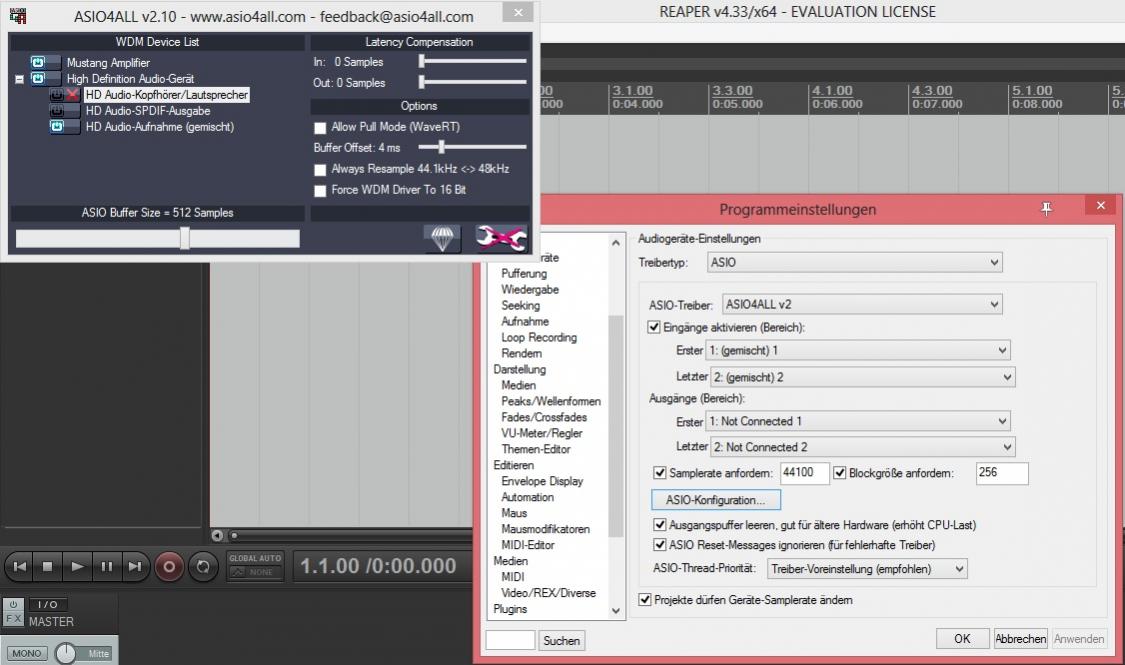
Task: Click the Suchen search button
Action: (561, 641)
